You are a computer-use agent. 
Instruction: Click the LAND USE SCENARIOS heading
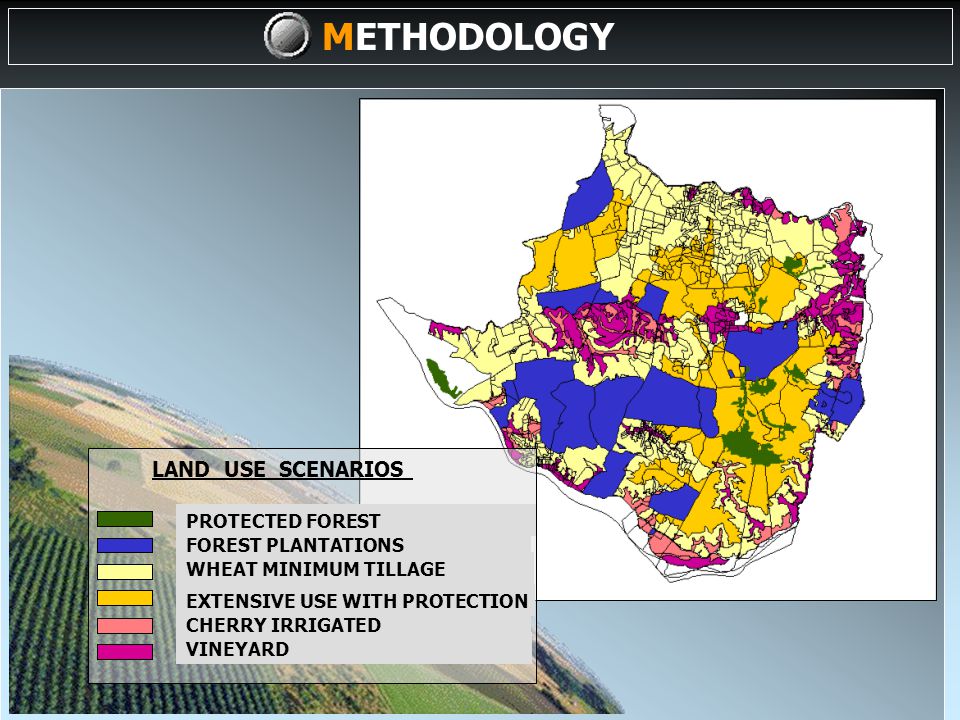tap(282, 470)
